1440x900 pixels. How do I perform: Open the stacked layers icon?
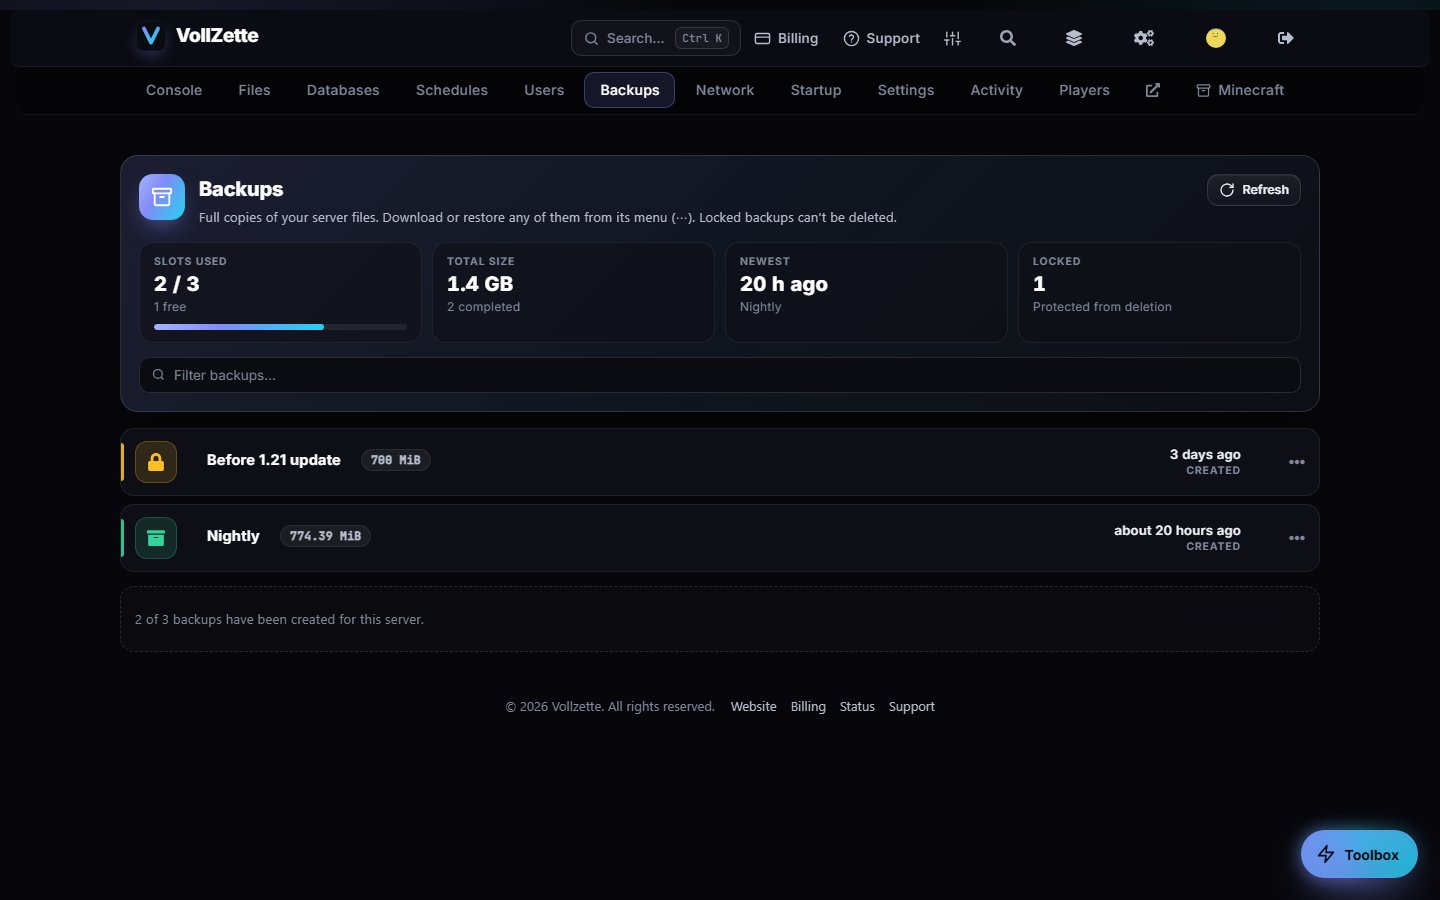(1074, 38)
